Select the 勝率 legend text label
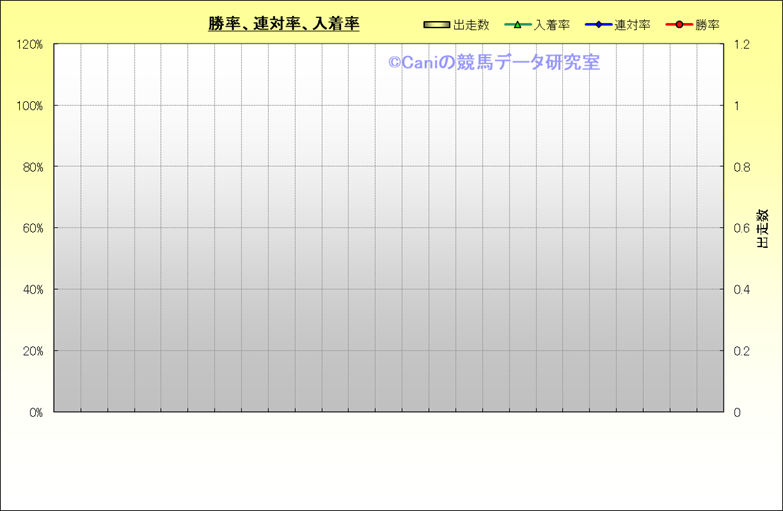The width and height of the screenshot is (783, 511). [706, 25]
